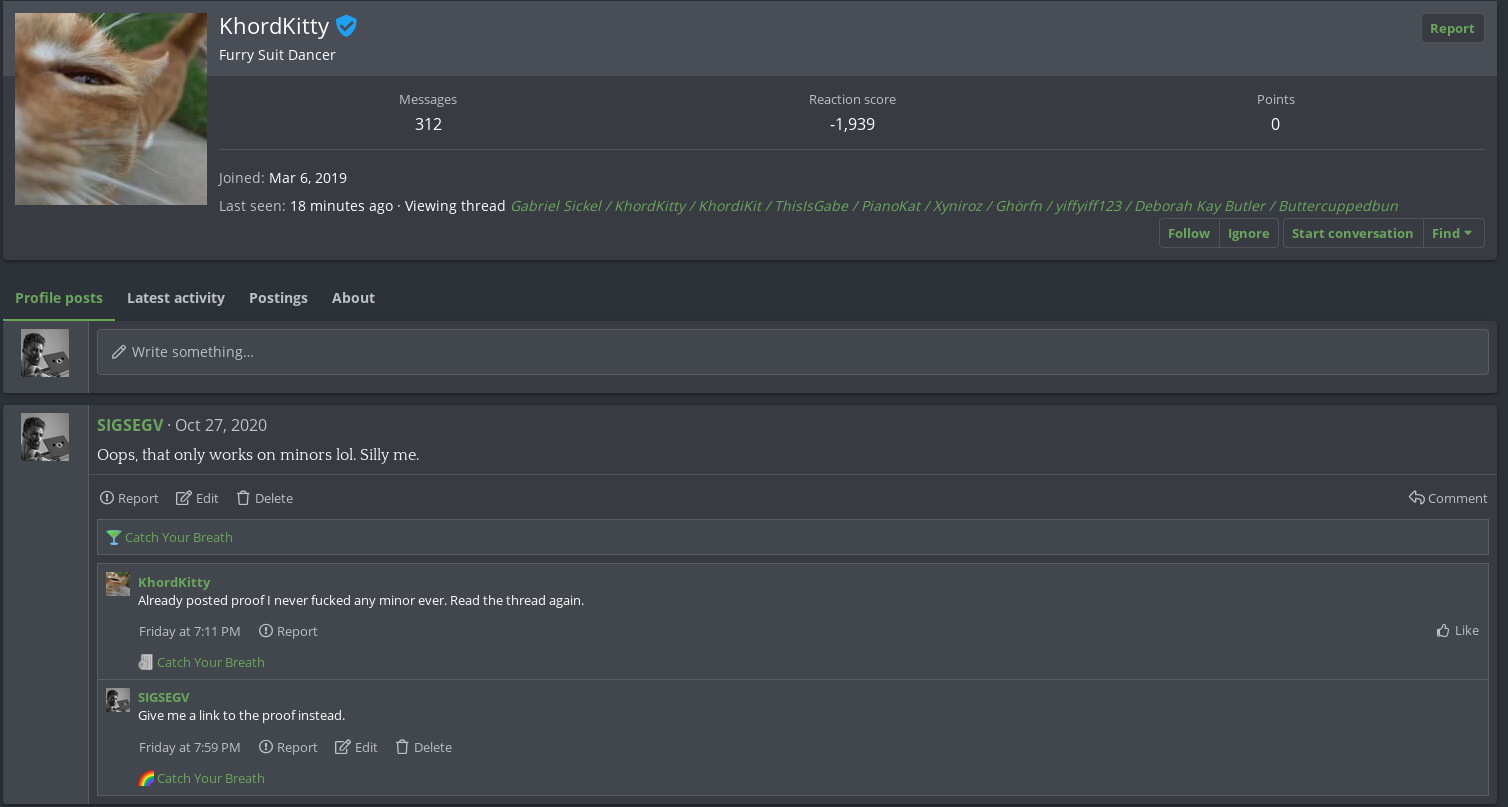Open Catch Your Breath under KhordKitty's comment

pyautogui.click(x=211, y=662)
